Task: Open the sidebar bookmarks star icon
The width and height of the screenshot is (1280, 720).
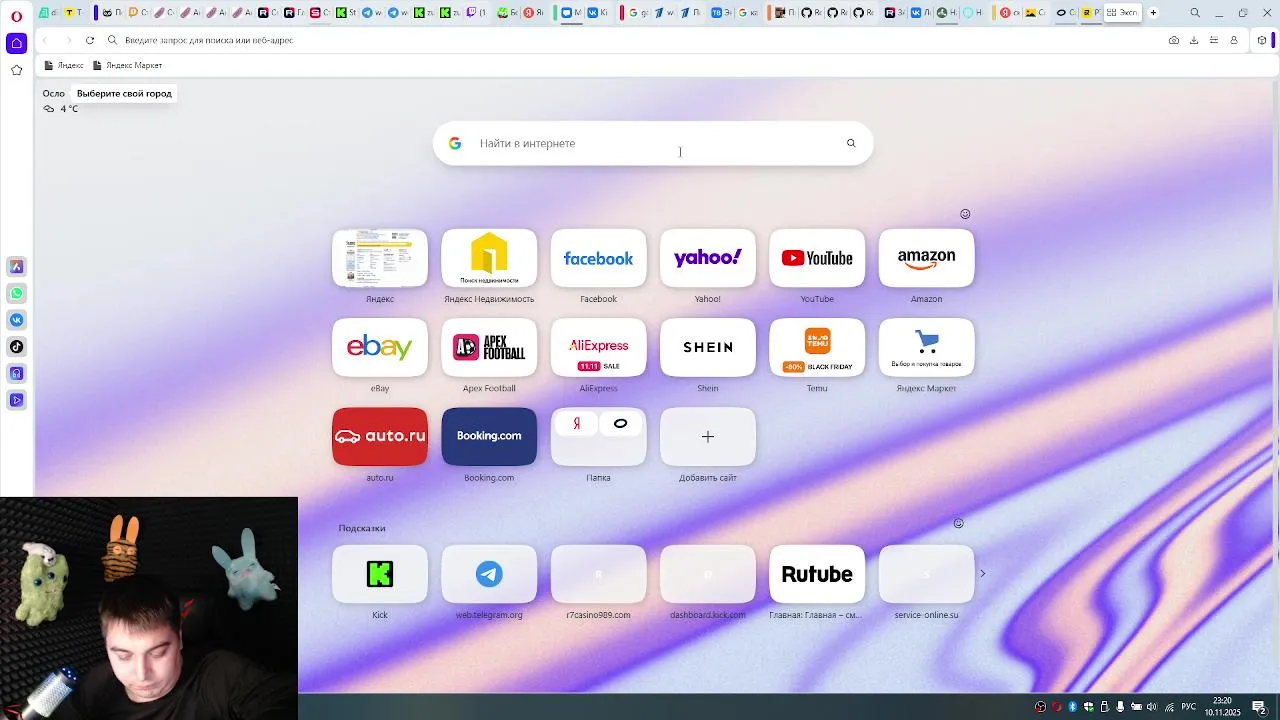Action: 16,70
